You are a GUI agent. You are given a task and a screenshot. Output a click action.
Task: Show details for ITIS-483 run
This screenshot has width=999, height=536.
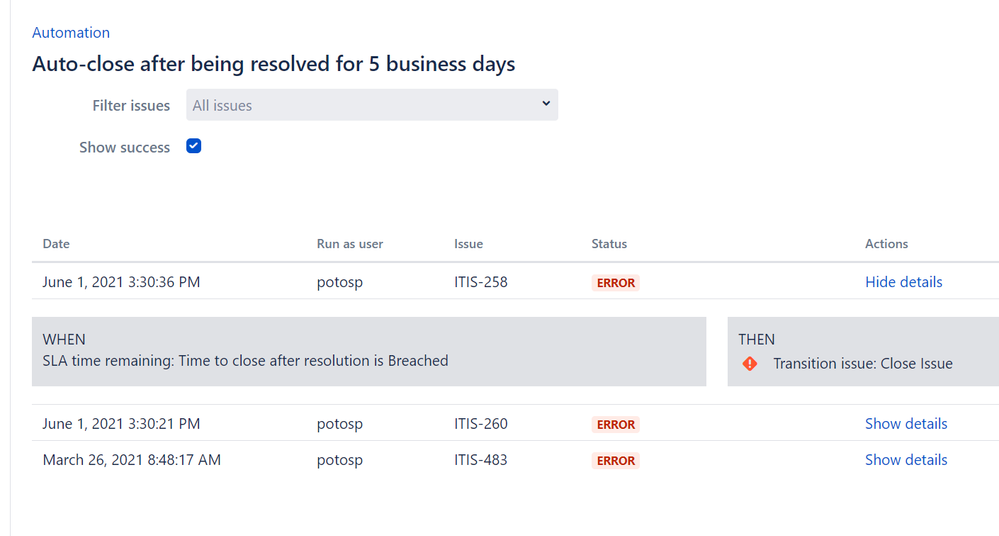coord(906,460)
